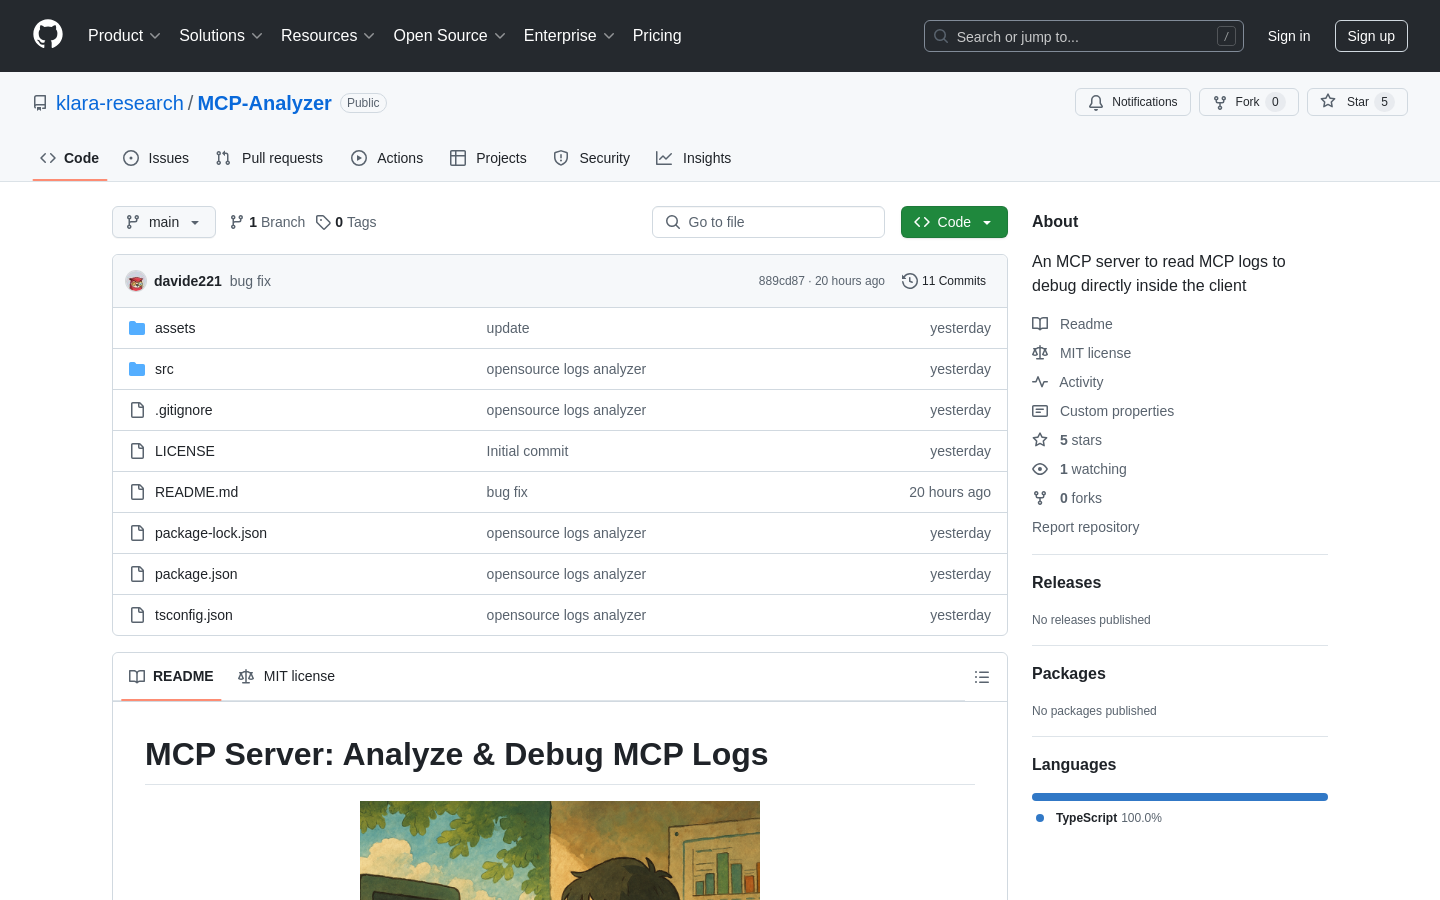The image size is (1440, 900).
Task: Open the Insights tab
Action: click(x=694, y=158)
